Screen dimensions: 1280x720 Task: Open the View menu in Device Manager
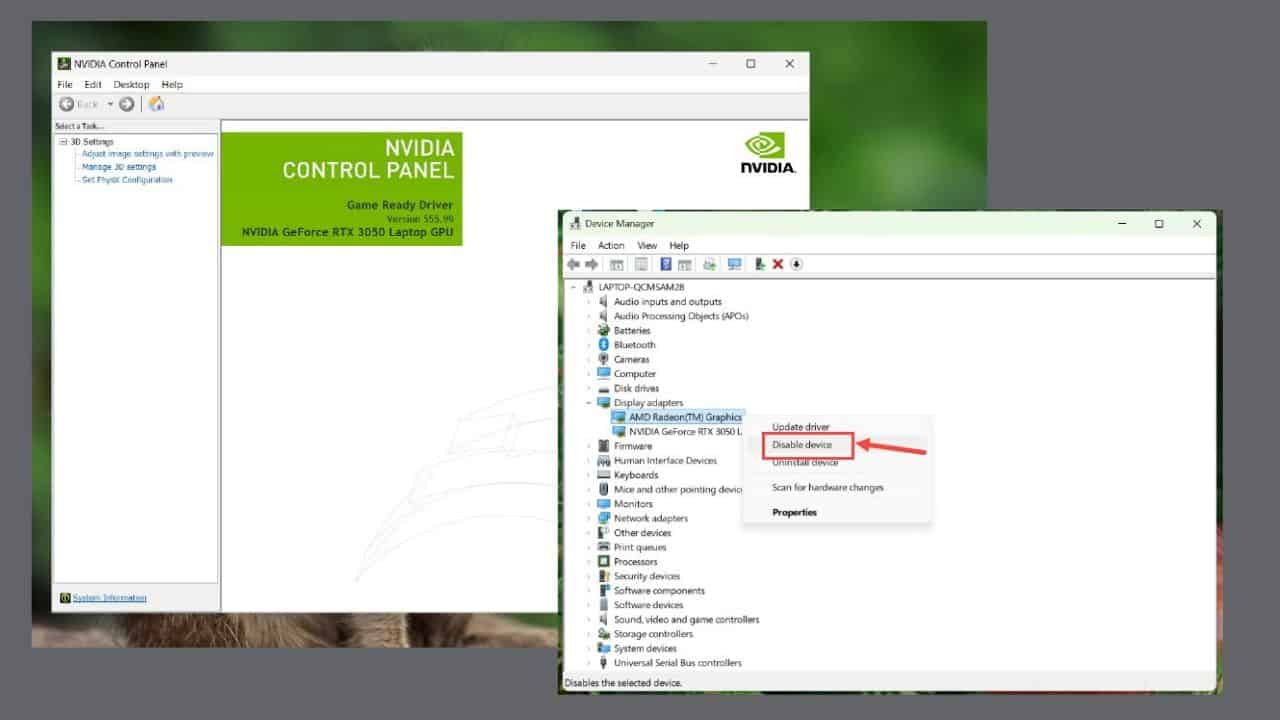pyautogui.click(x=647, y=246)
